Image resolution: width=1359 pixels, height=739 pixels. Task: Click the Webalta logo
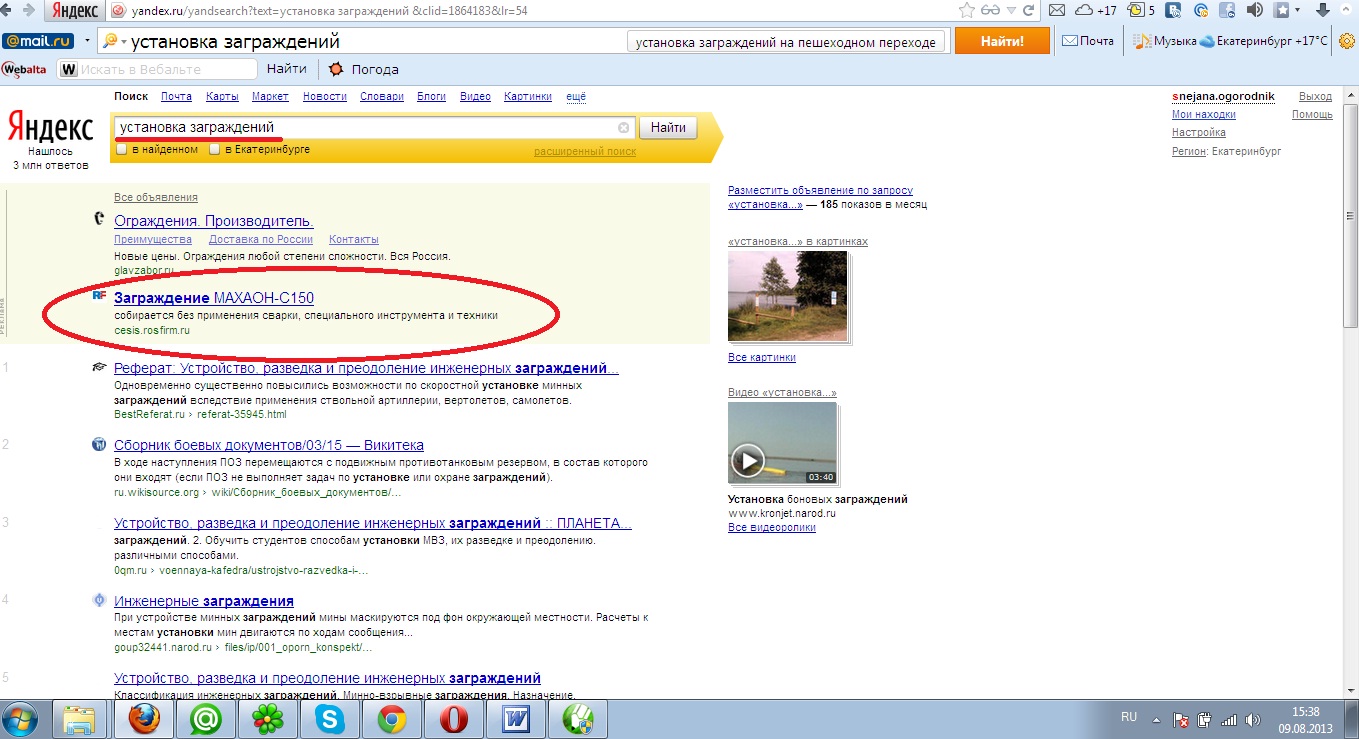(25, 69)
